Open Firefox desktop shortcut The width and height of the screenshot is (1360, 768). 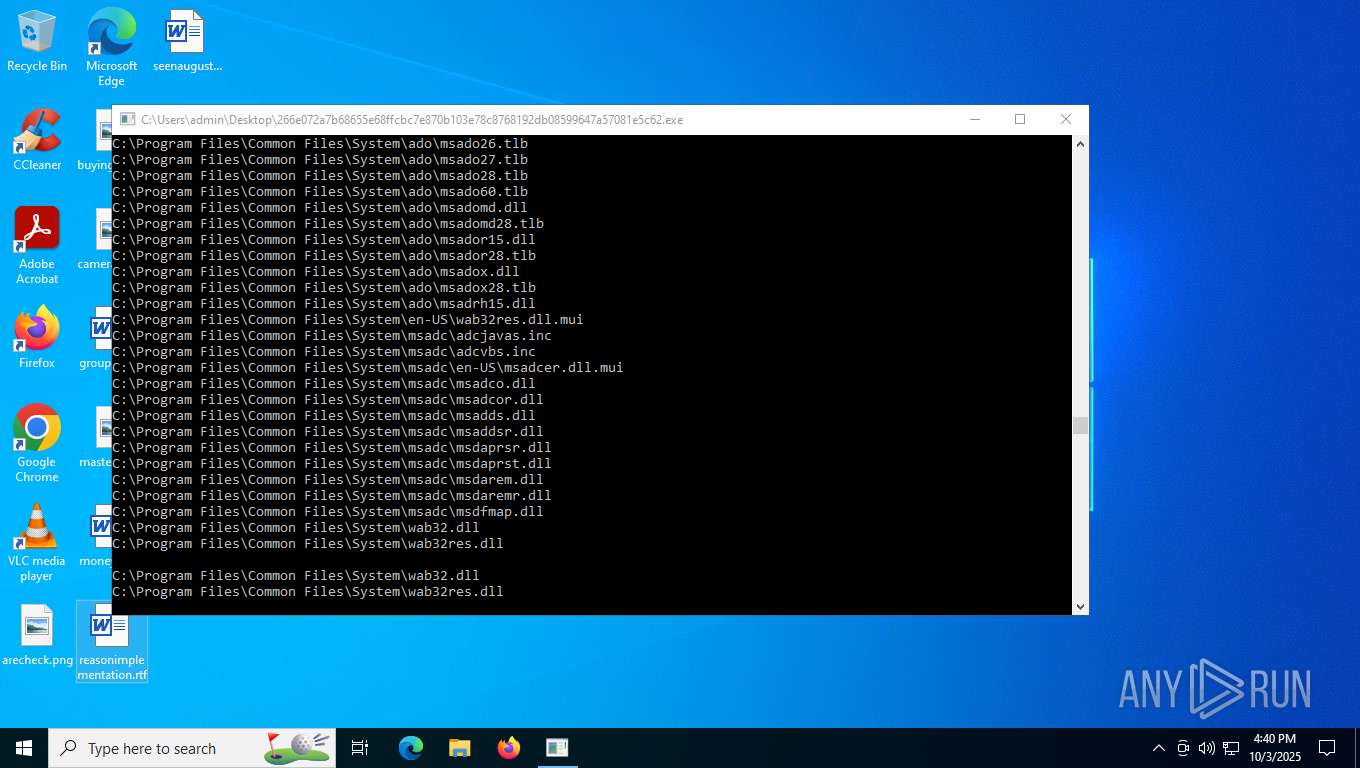click(37, 339)
